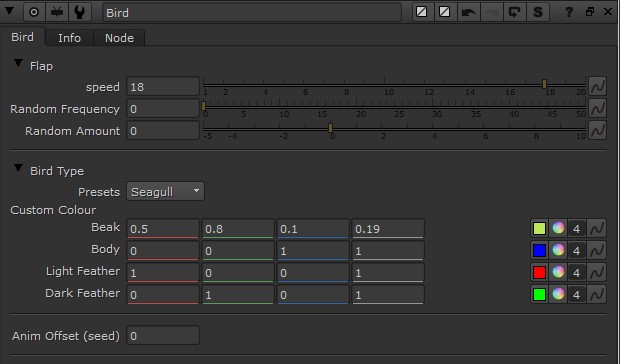
Task: Switch to the Node tab
Action: (x=119, y=38)
